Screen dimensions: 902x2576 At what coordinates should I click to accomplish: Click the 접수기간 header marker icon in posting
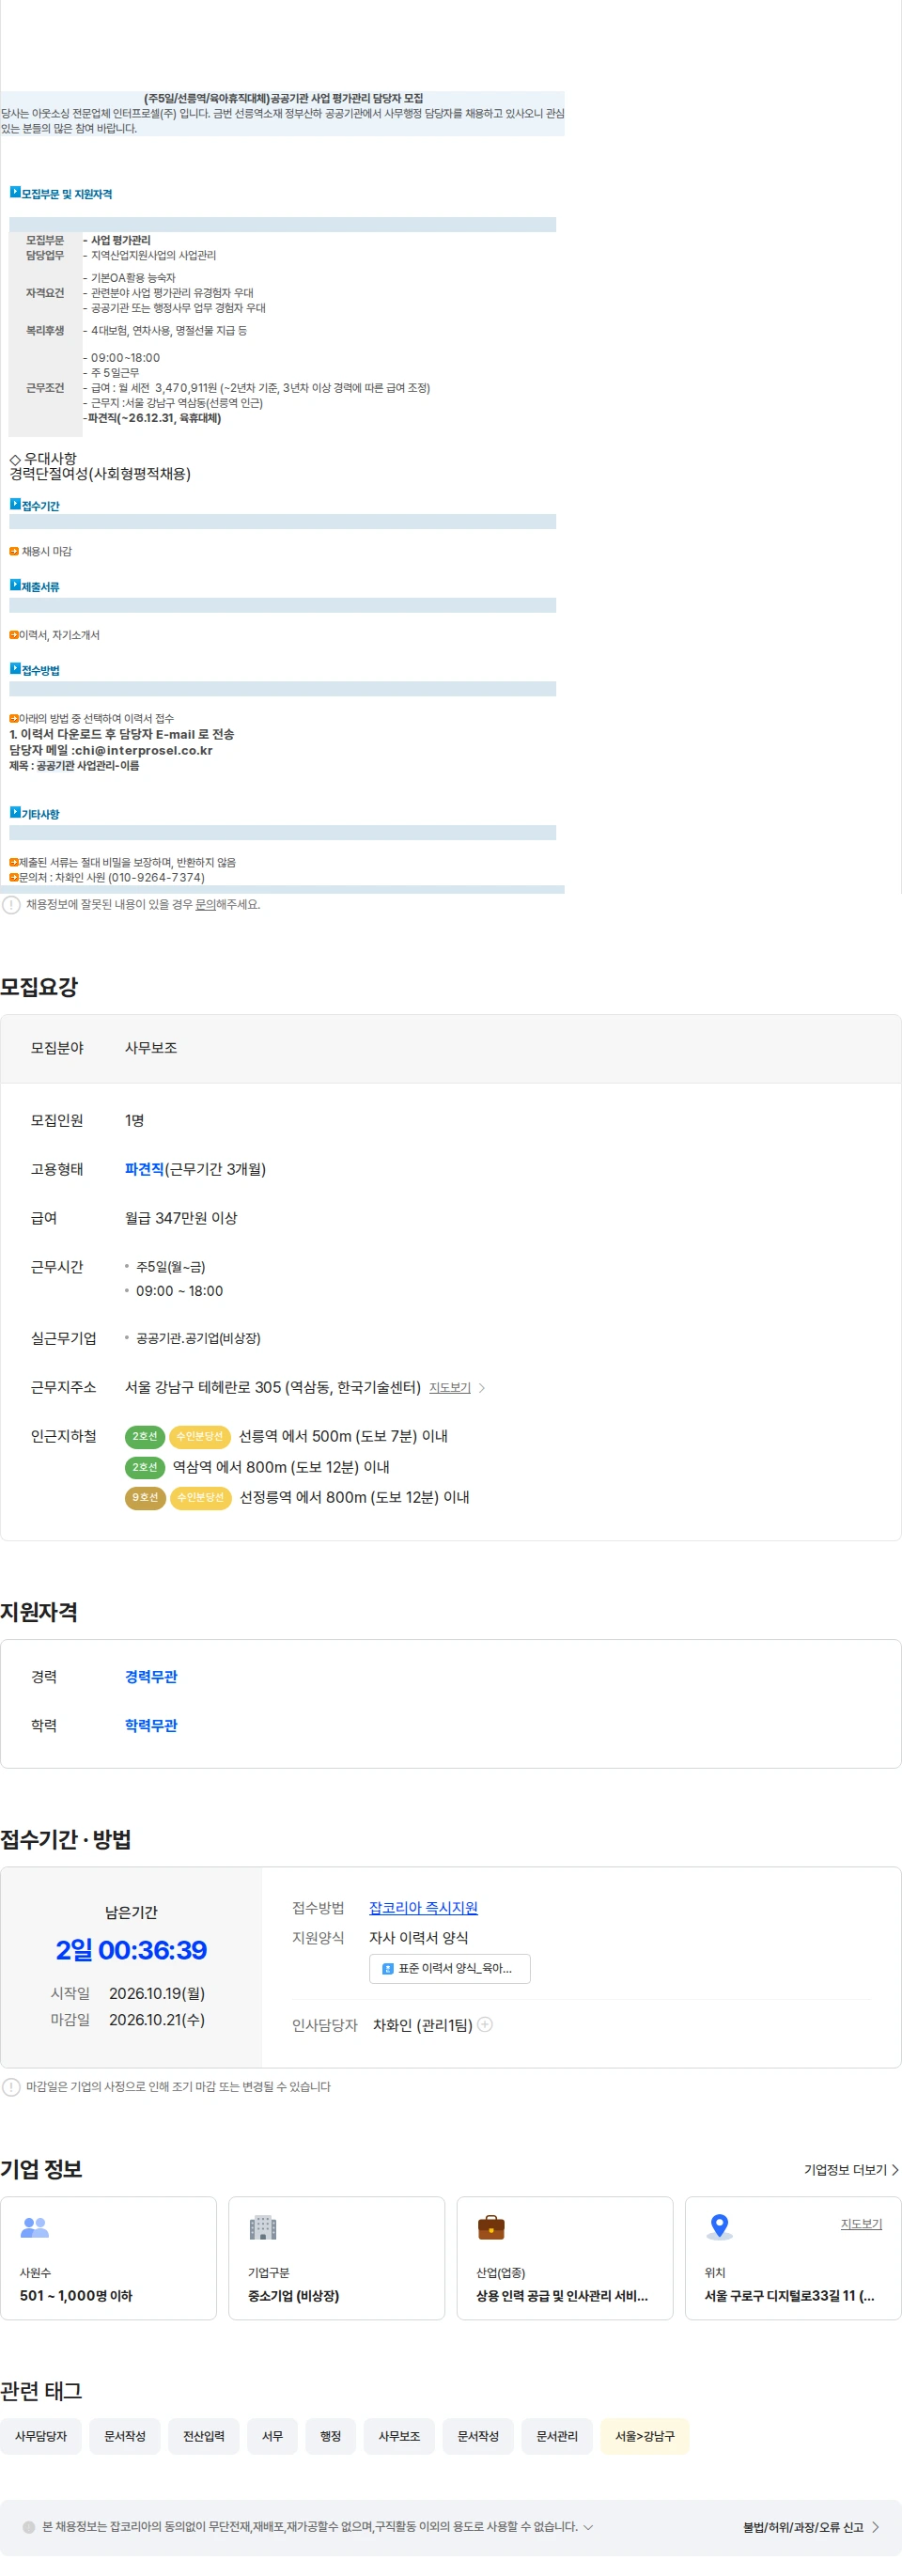pyautogui.click(x=15, y=504)
